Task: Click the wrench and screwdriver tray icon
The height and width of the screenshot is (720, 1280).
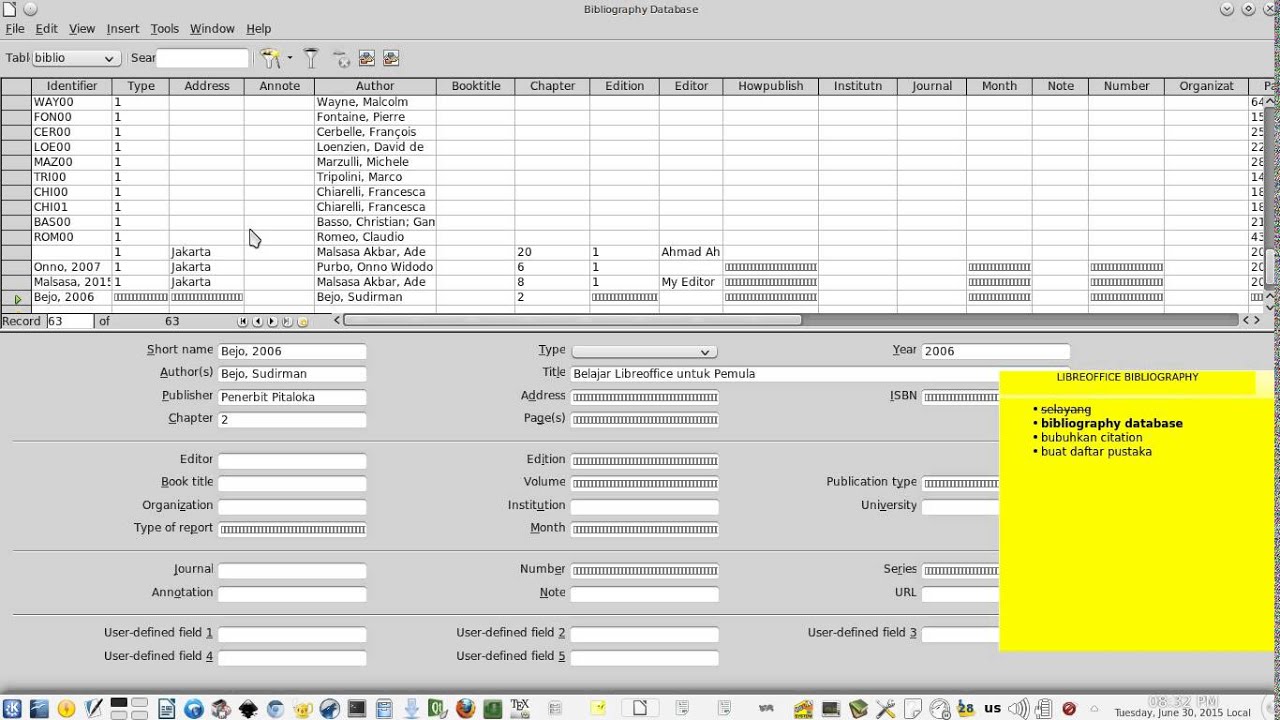Action: click(x=886, y=709)
